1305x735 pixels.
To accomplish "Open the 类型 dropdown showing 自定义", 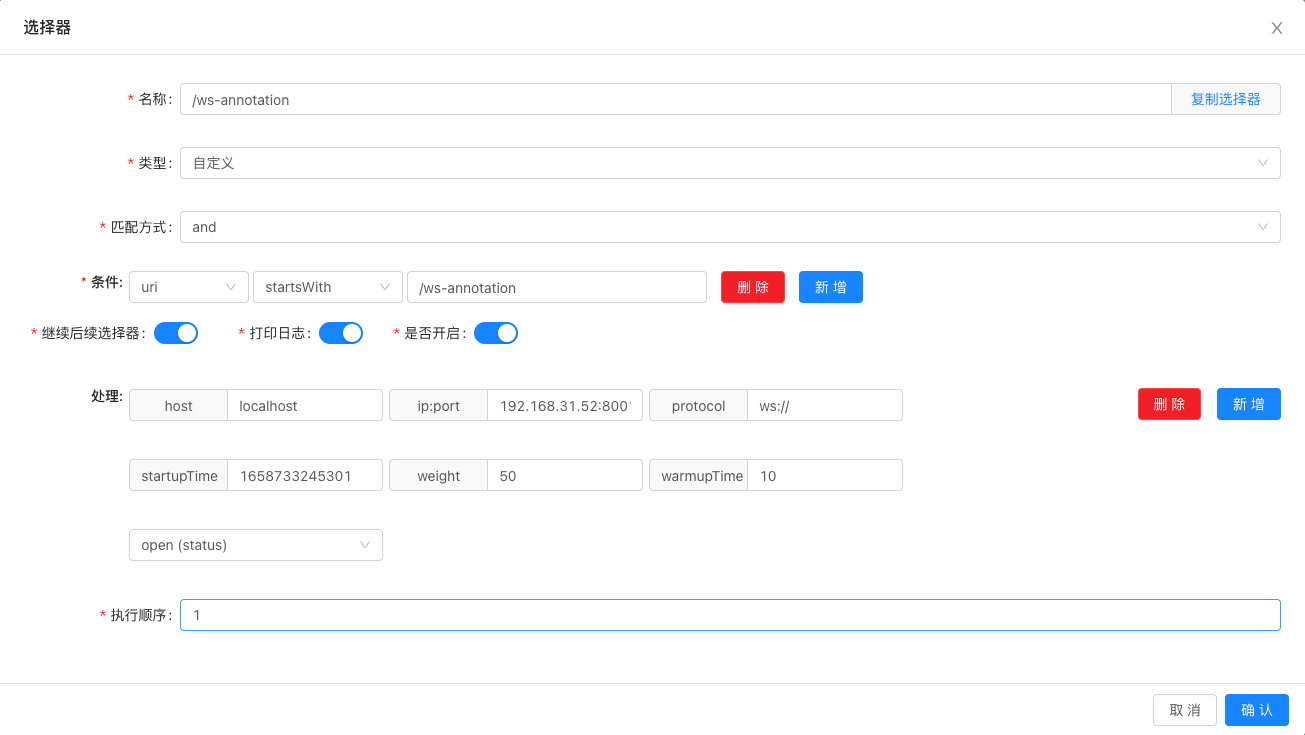I will [729, 163].
